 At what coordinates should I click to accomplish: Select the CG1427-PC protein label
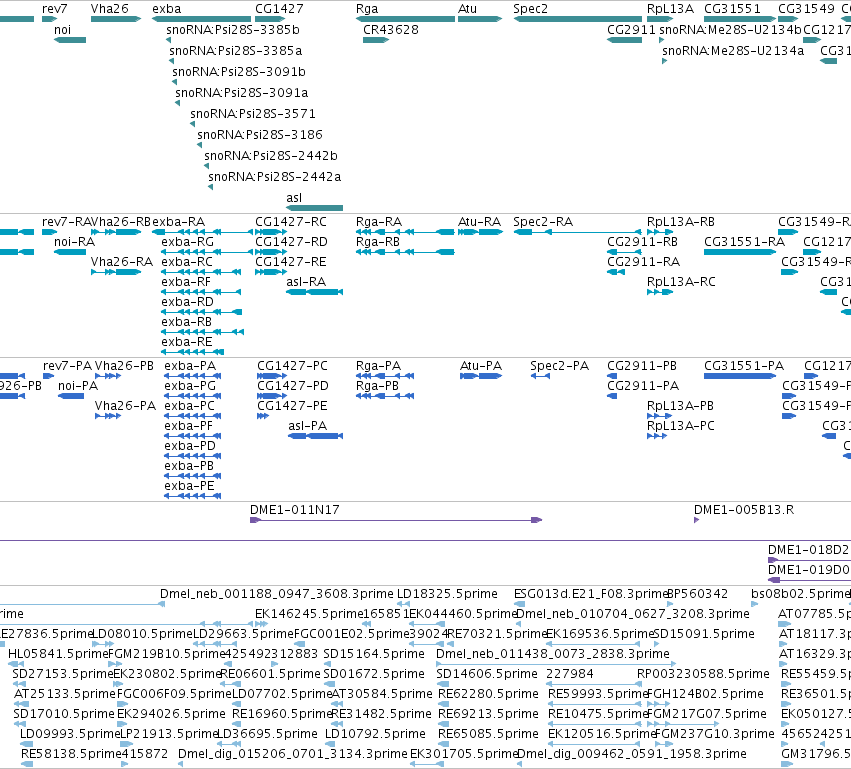coord(293,366)
